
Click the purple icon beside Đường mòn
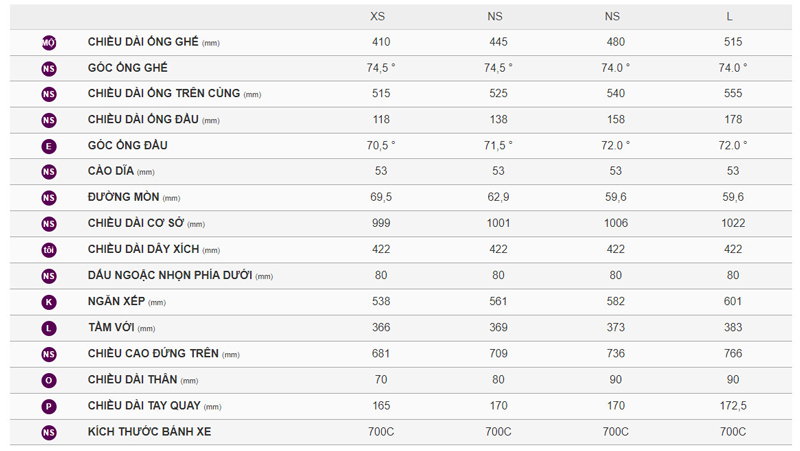(49, 198)
